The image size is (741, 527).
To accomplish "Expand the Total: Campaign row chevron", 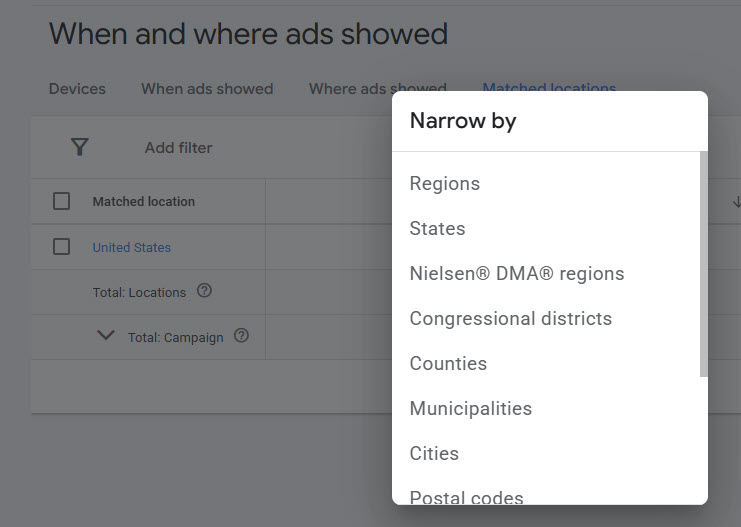I will (x=106, y=336).
